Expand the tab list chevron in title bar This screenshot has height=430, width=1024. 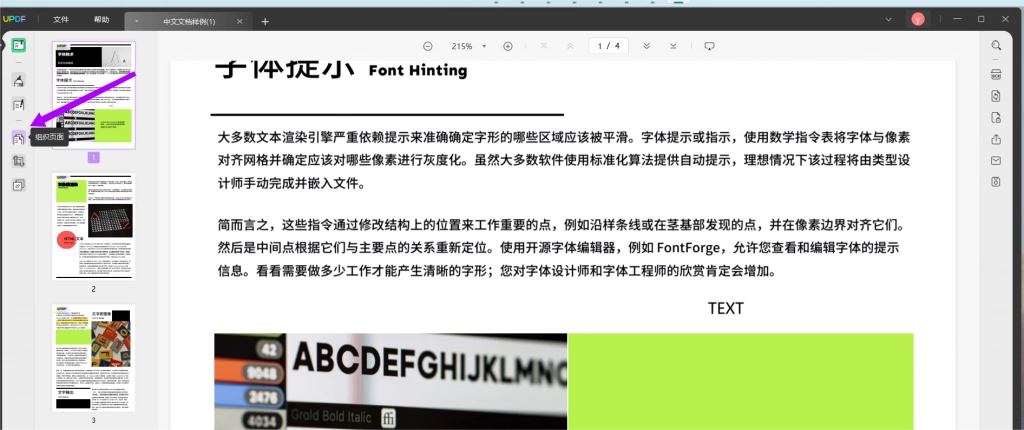[x=888, y=20]
